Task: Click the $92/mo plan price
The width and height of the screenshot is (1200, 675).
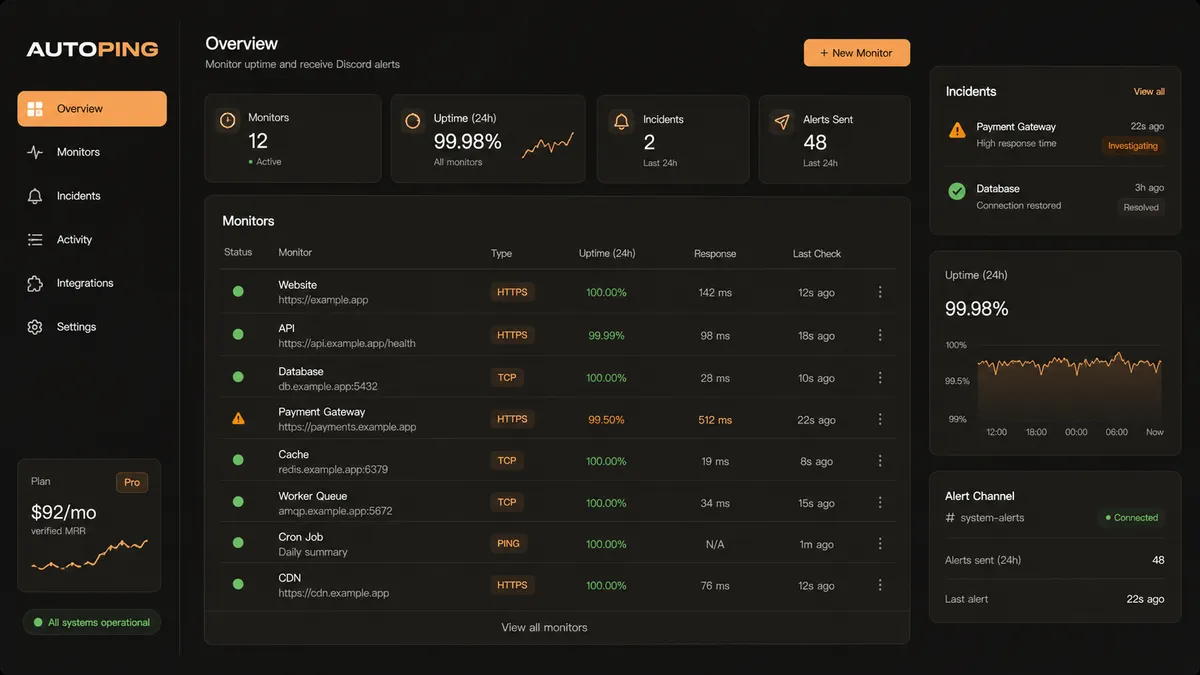Action: [x=64, y=512]
